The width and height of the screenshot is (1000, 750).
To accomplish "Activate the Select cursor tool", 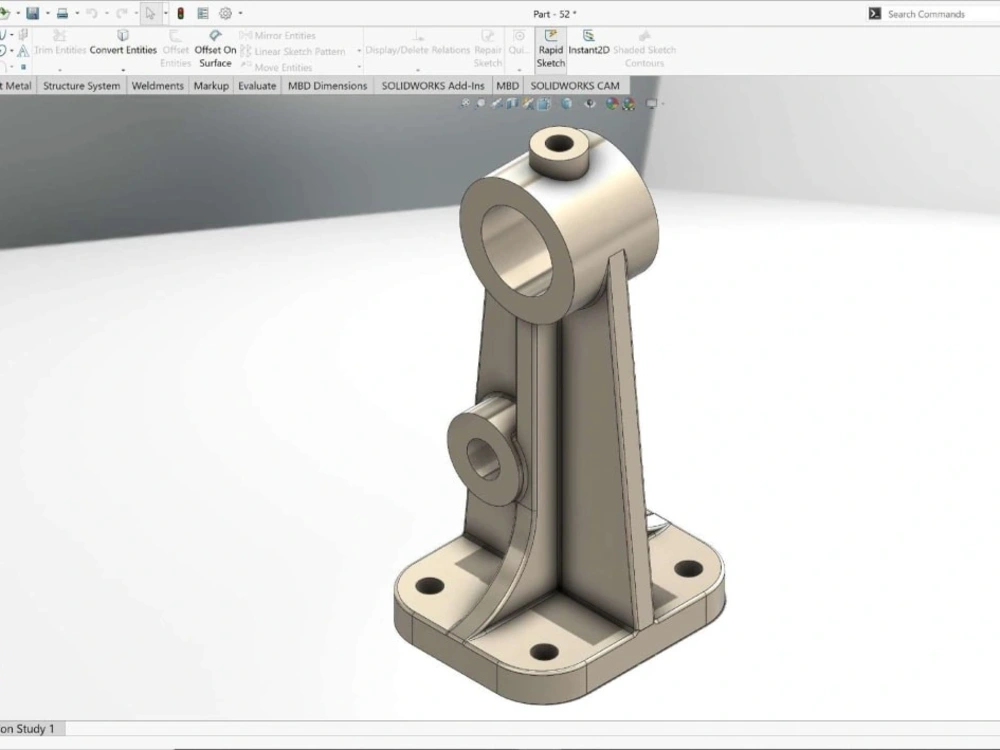I will [151, 13].
